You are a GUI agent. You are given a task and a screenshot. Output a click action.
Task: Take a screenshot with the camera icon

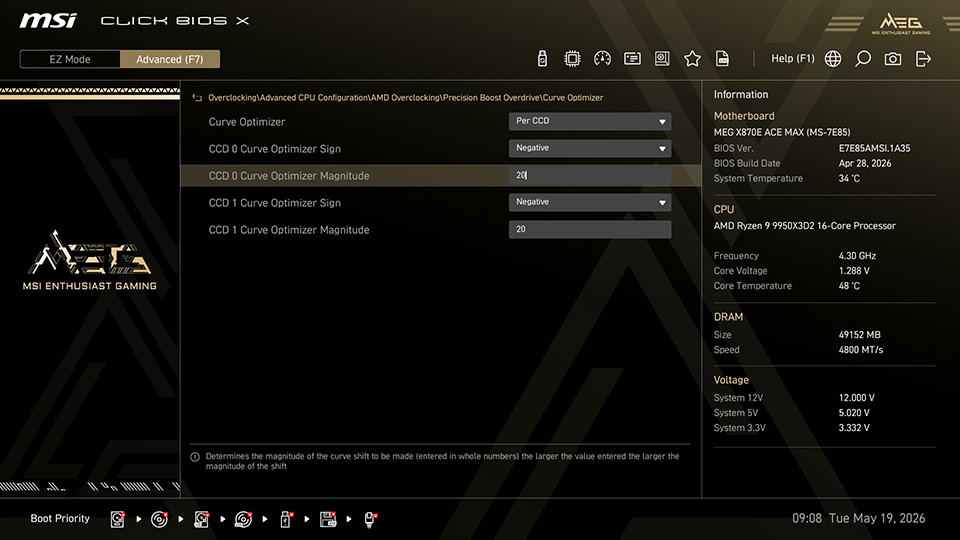[x=893, y=59]
